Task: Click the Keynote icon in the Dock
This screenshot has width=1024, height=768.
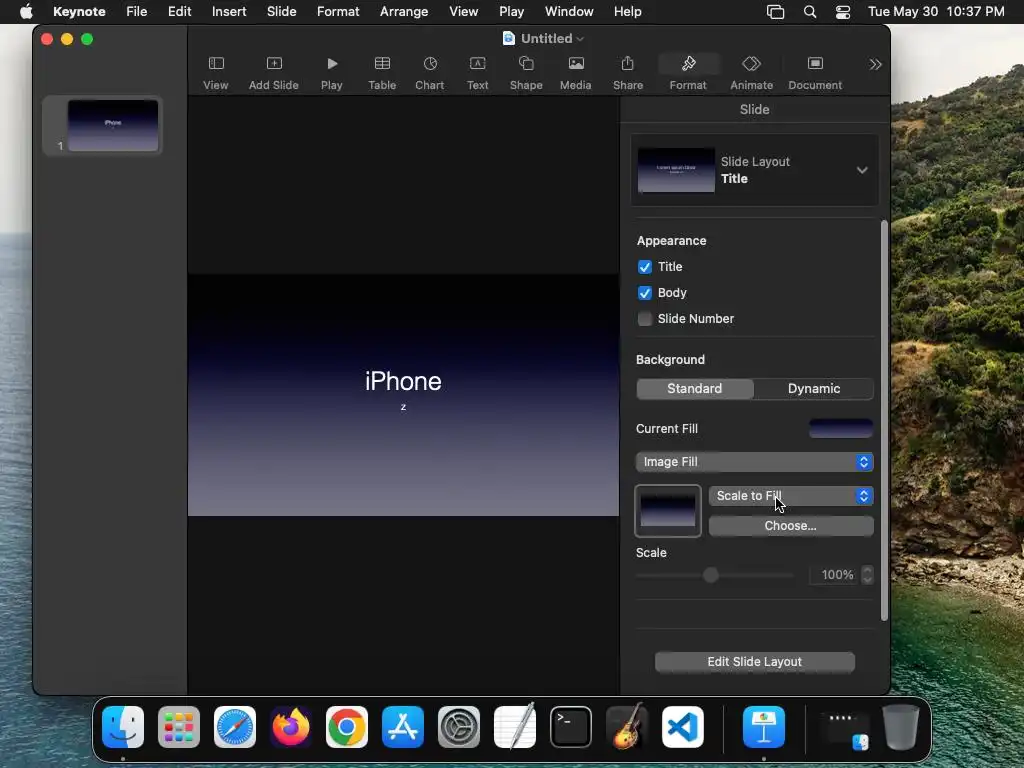Action: point(764,727)
